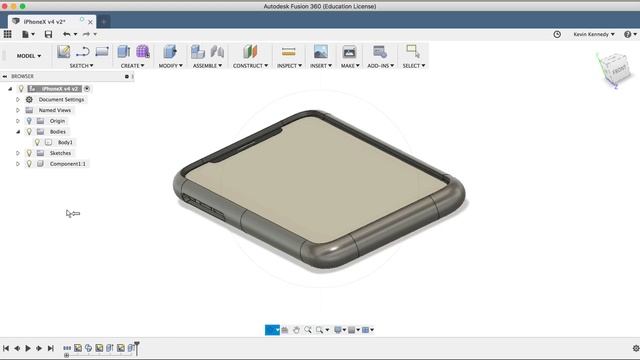This screenshot has height=360, width=640.
Task: Open the ASSEMBLE menu
Action: point(207,65)
